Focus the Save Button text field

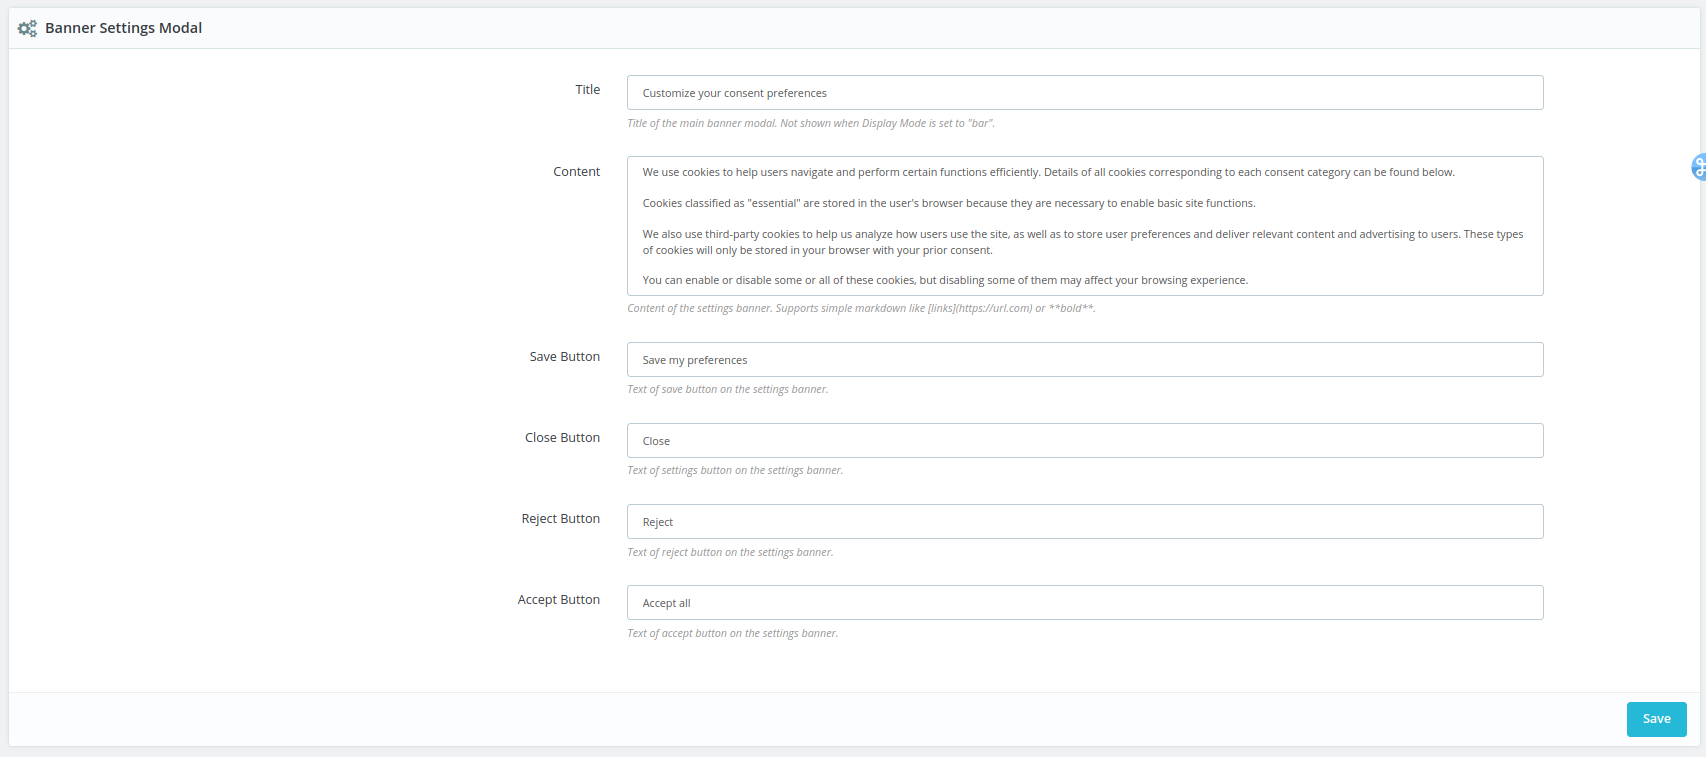point(1084,360)
